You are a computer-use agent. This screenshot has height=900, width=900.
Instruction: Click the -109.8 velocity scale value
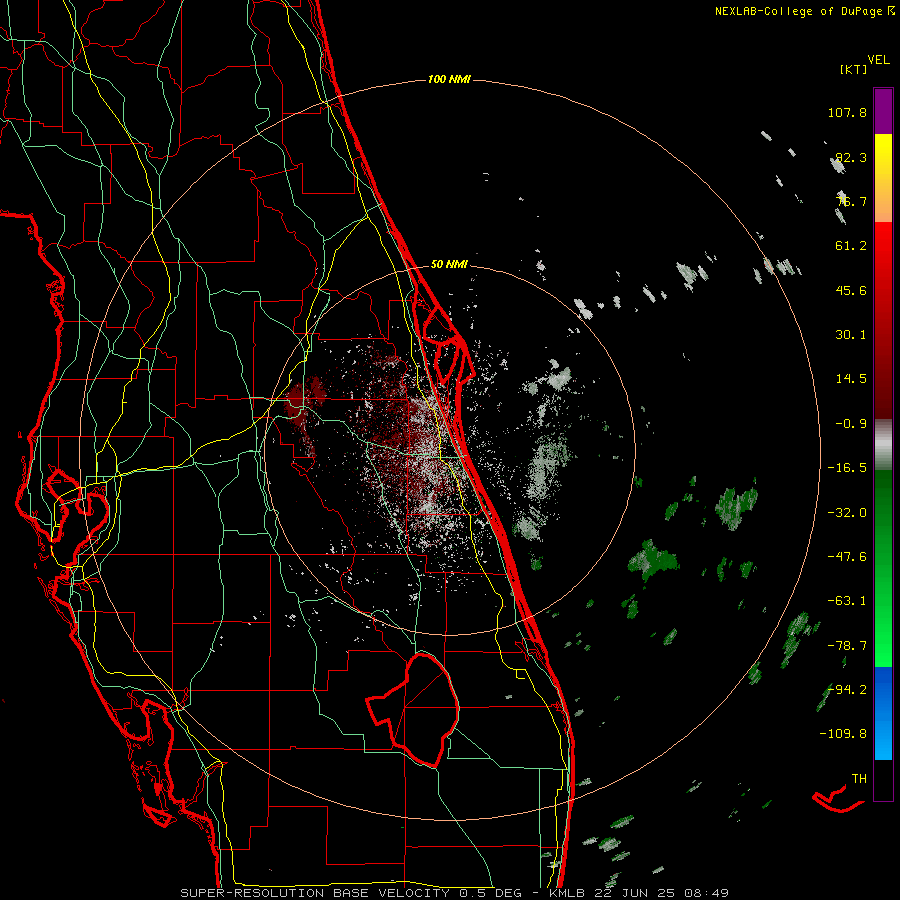pyautogui.click(x=843, y=734)
